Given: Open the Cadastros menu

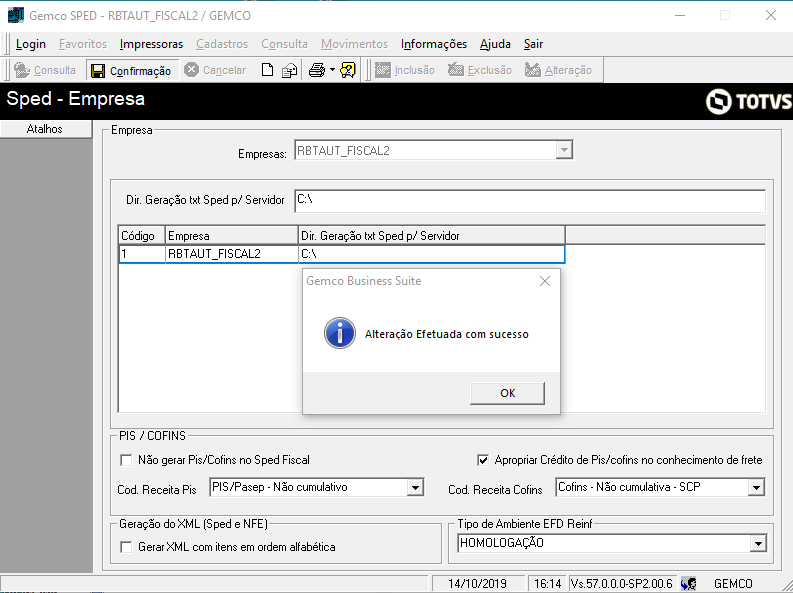Looking at the screenshot, I should pos(222,44).
